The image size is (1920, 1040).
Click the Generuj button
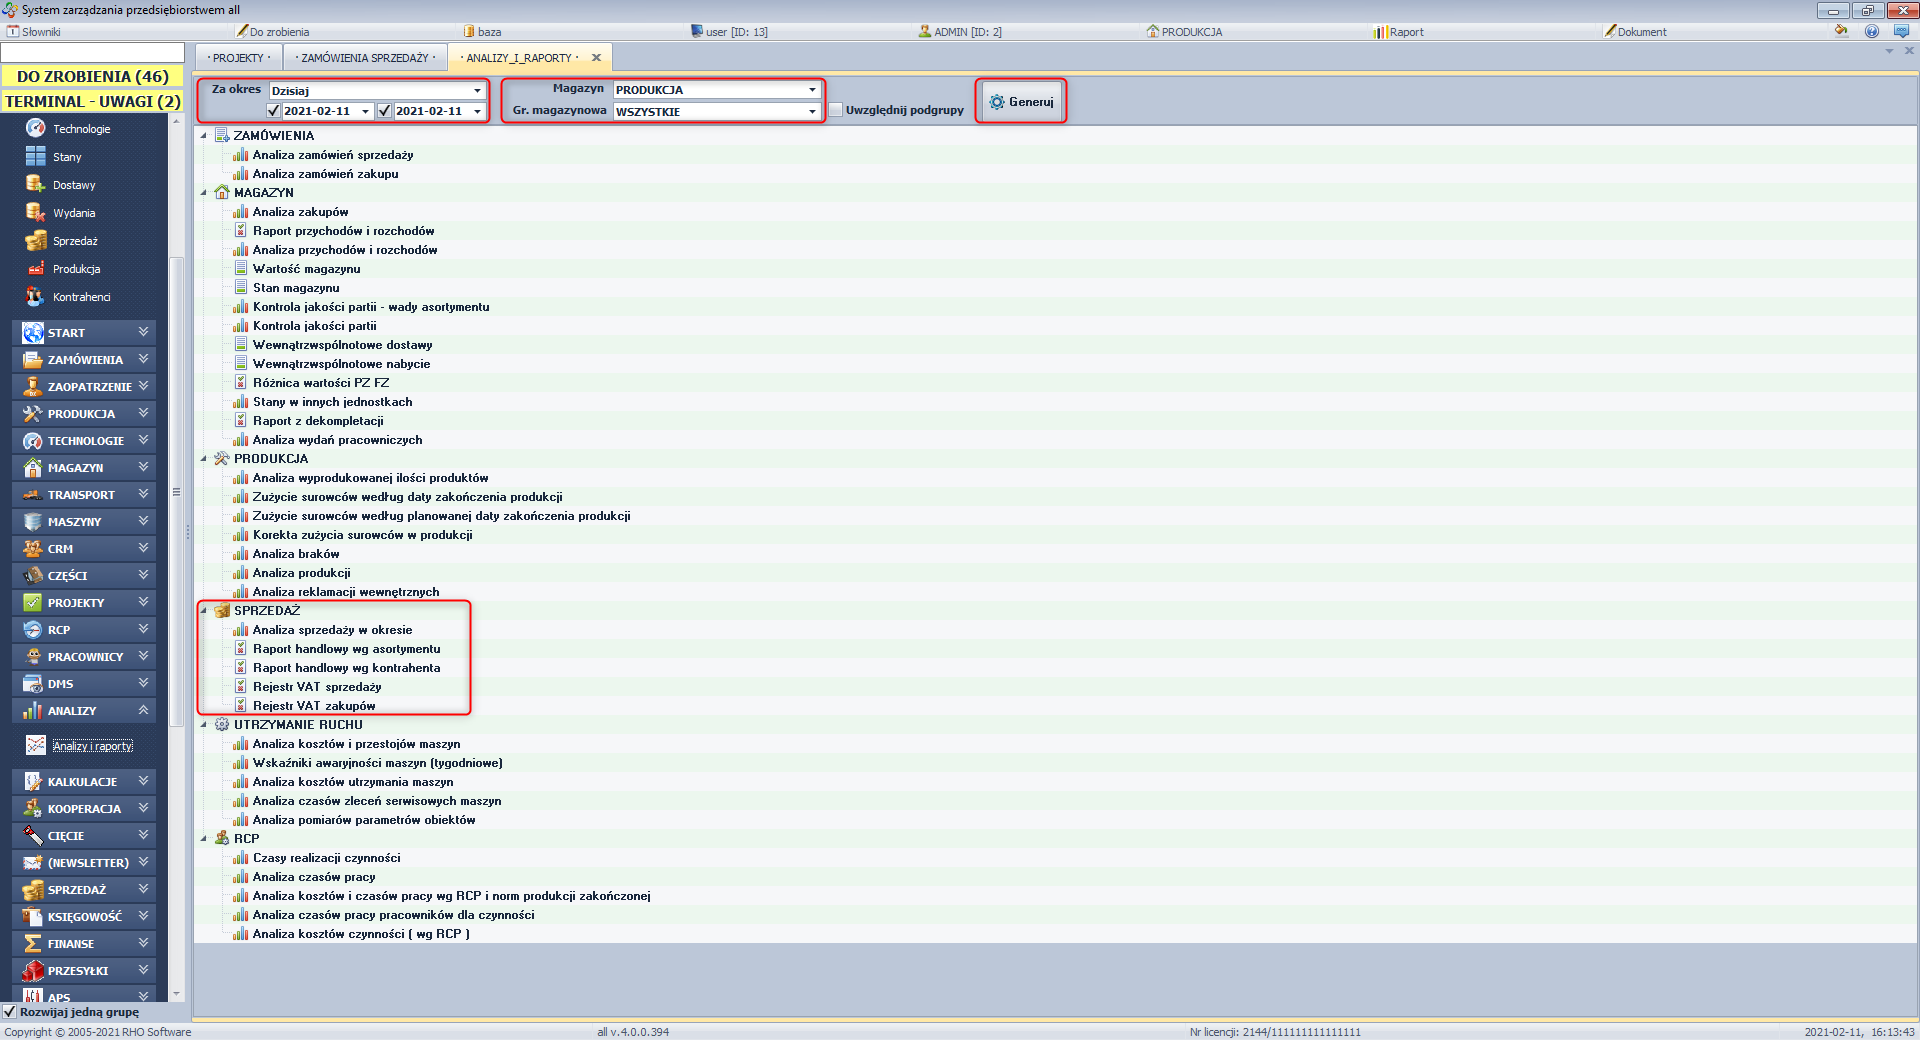(1021, 102)
